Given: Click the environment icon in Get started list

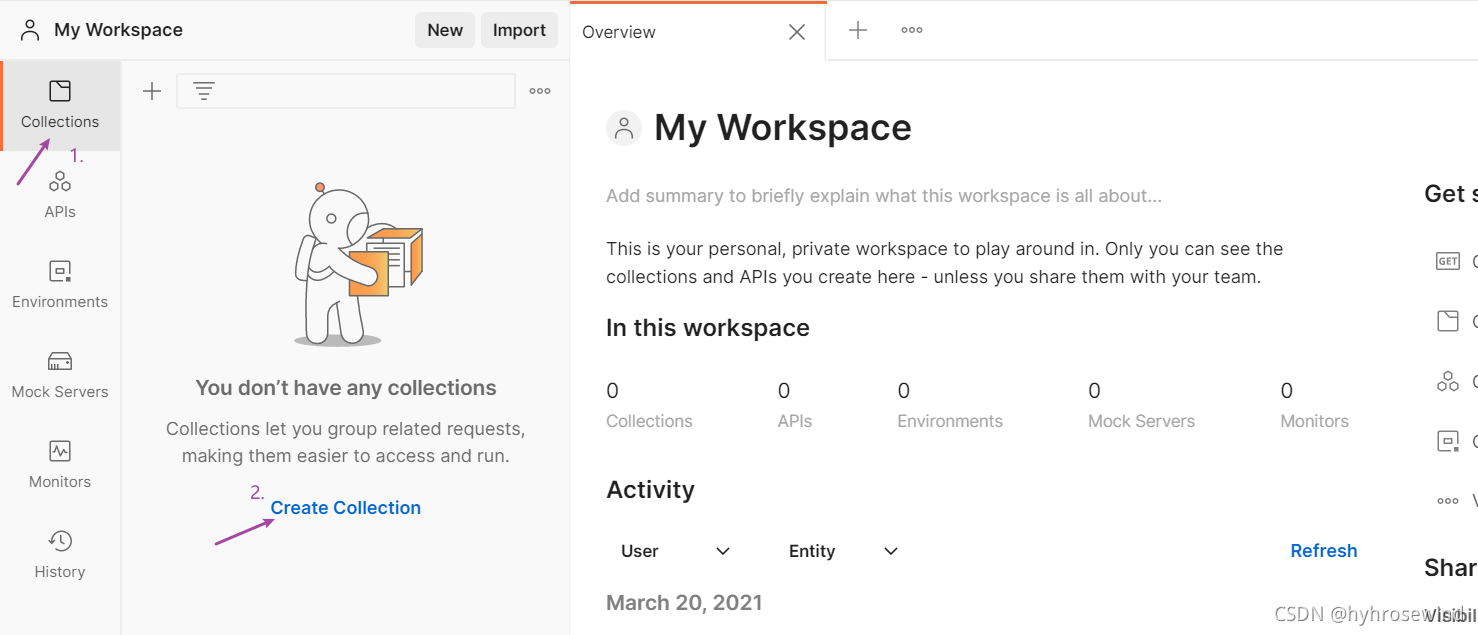Looking at the screenshot, I should point(1447,441).
